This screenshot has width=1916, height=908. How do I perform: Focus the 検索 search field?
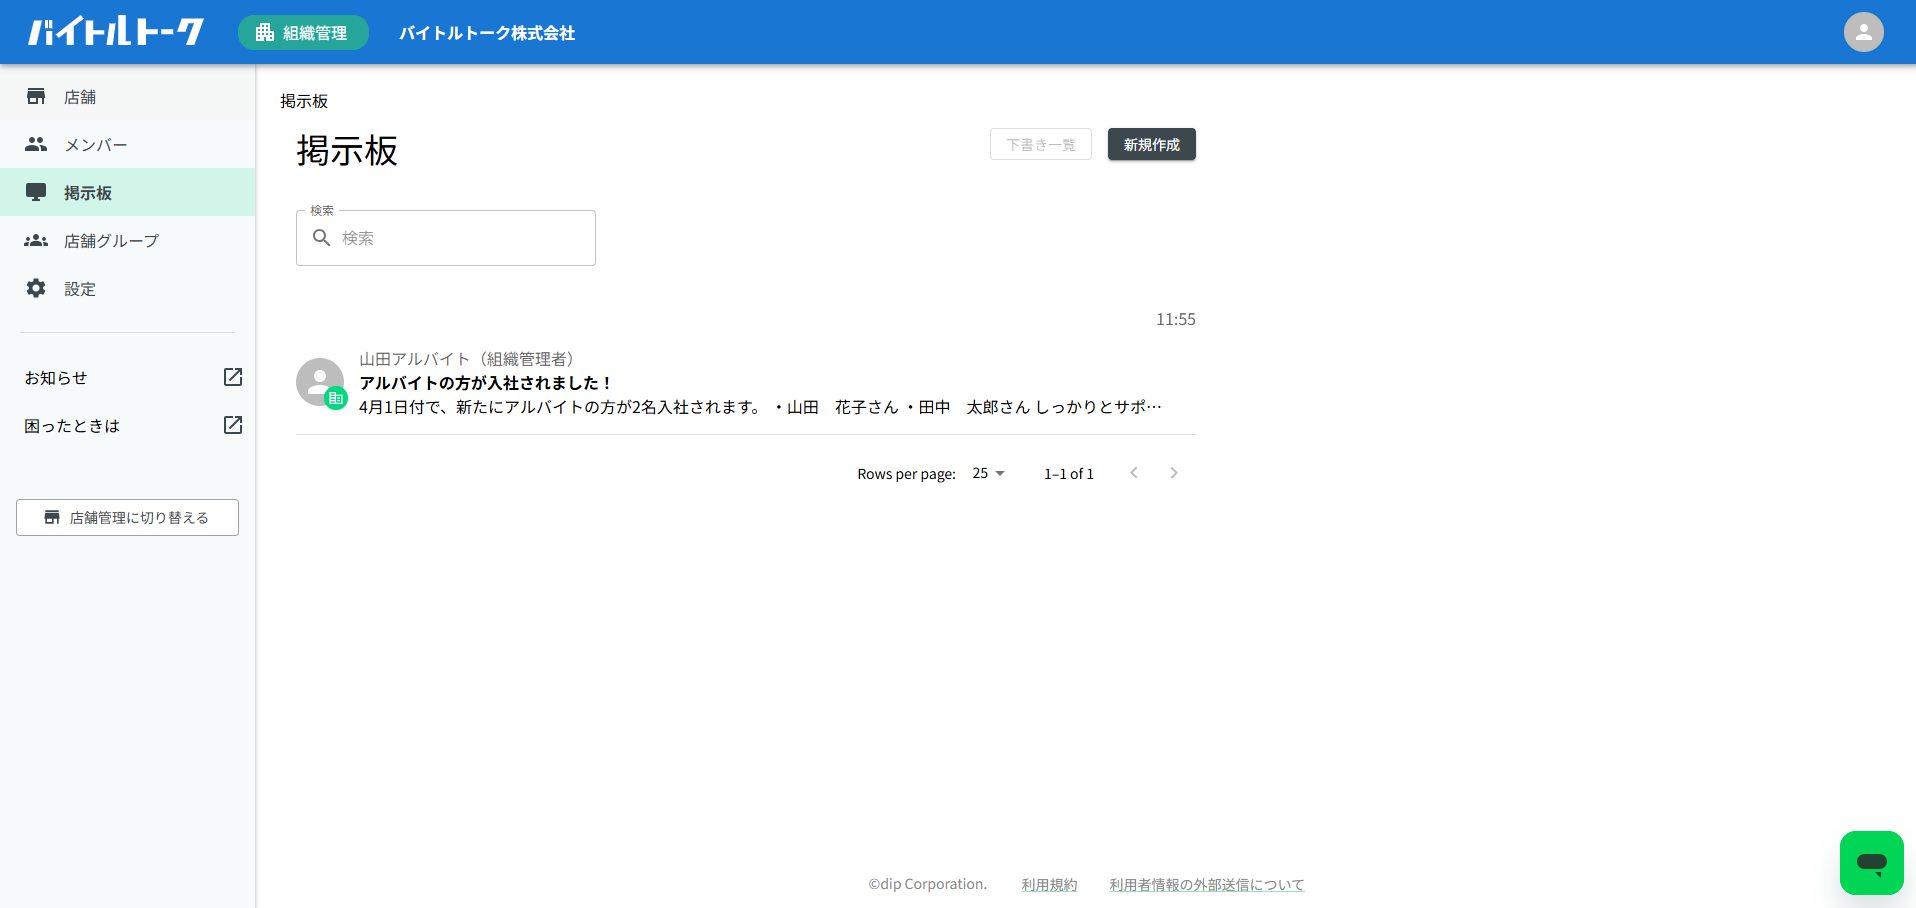click(446, 238)
